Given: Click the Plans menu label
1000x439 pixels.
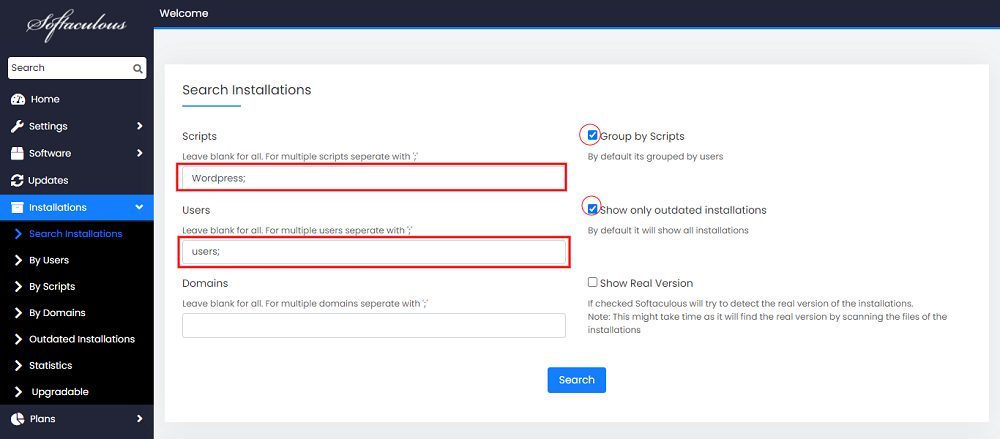Looking at the screenshot, I should 42,419.
